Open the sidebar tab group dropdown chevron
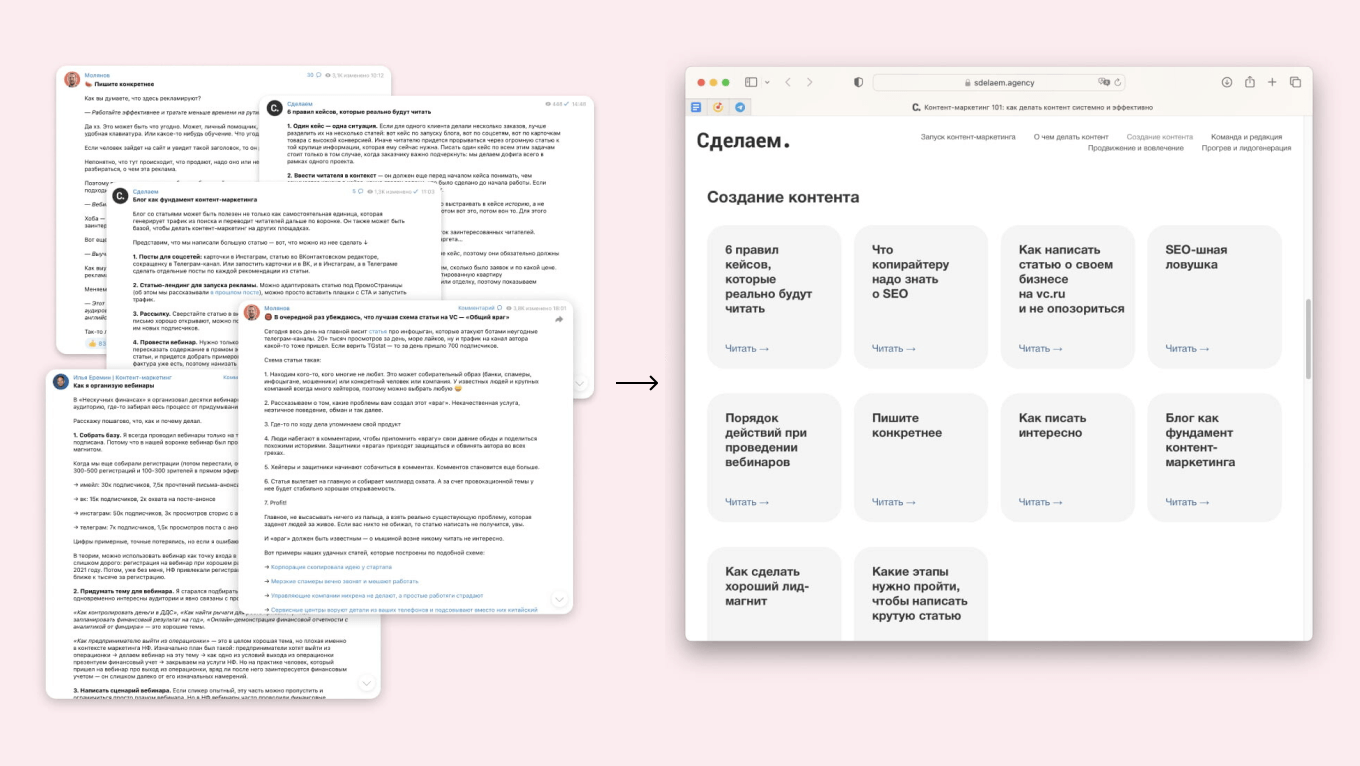 [766, 82]
